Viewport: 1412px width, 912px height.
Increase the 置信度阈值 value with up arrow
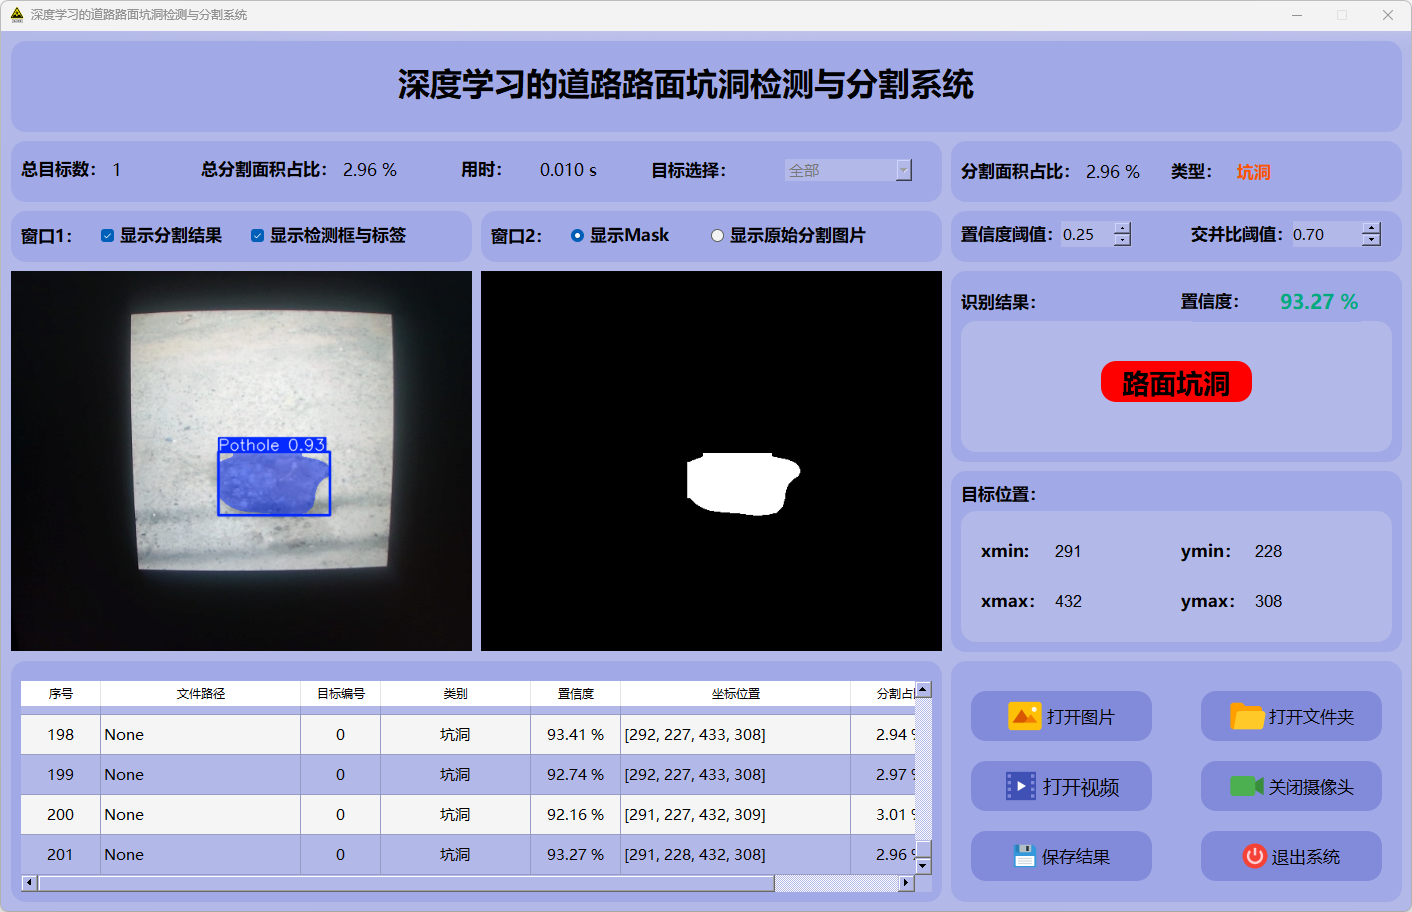[x=1122, y=228]
